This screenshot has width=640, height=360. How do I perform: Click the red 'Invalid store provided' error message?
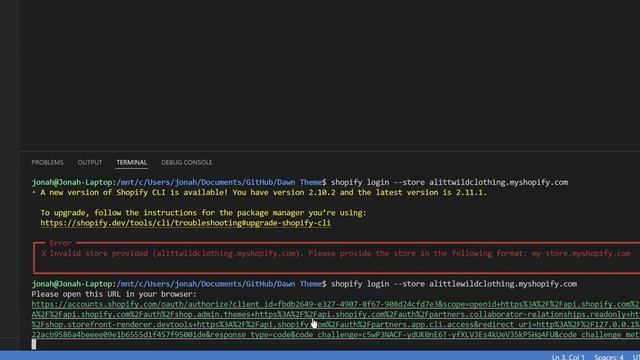(336, 253)
